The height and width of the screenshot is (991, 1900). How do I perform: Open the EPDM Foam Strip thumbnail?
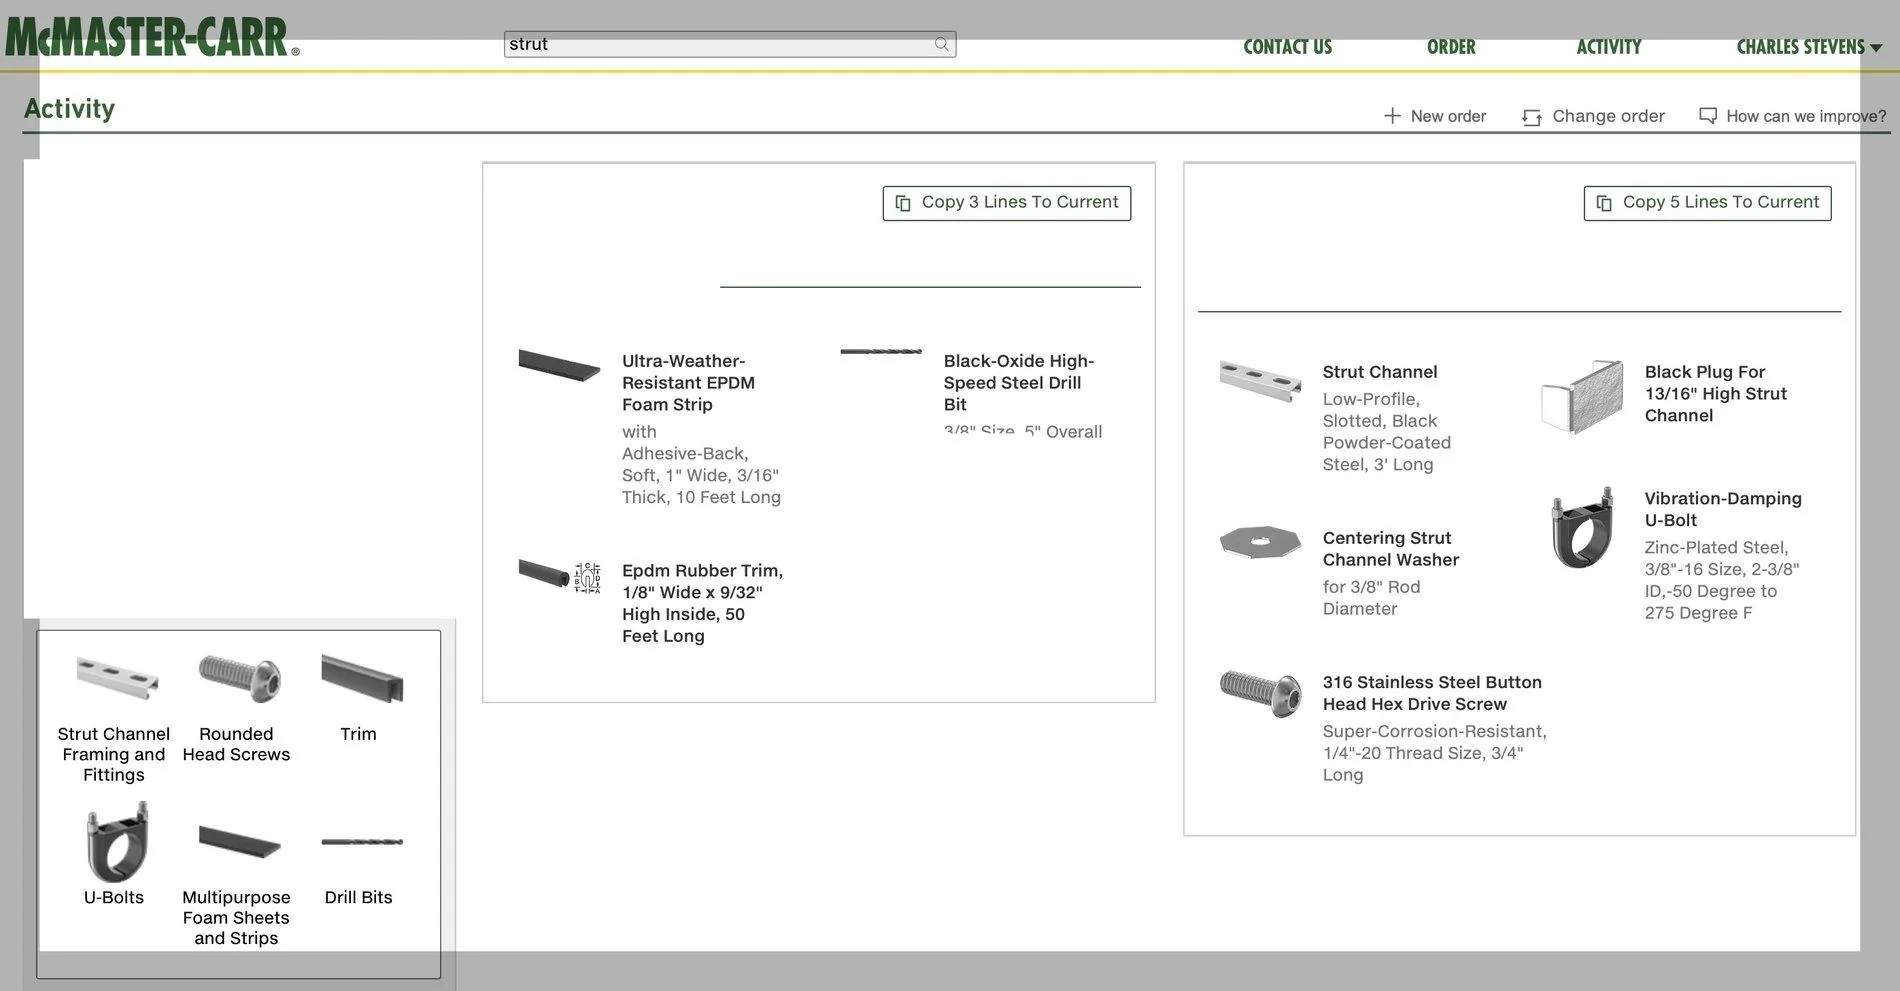tap(559, 364)
